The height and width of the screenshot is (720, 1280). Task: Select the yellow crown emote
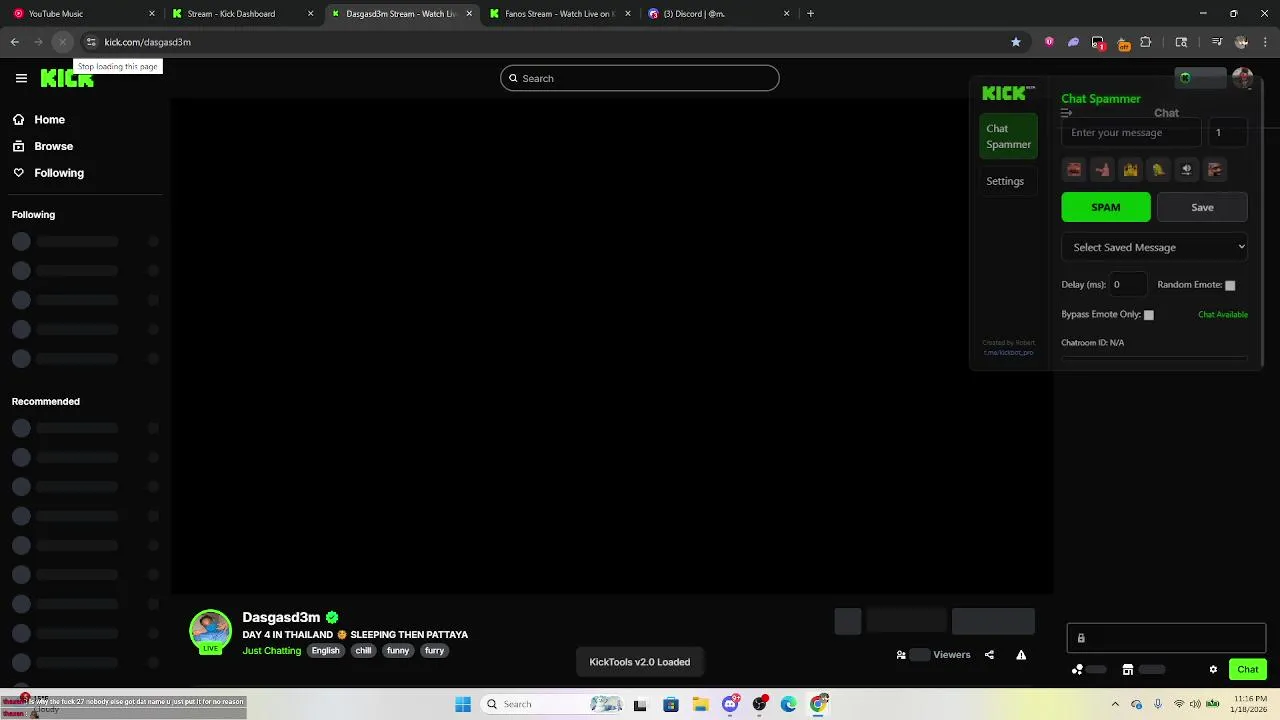1130,169
